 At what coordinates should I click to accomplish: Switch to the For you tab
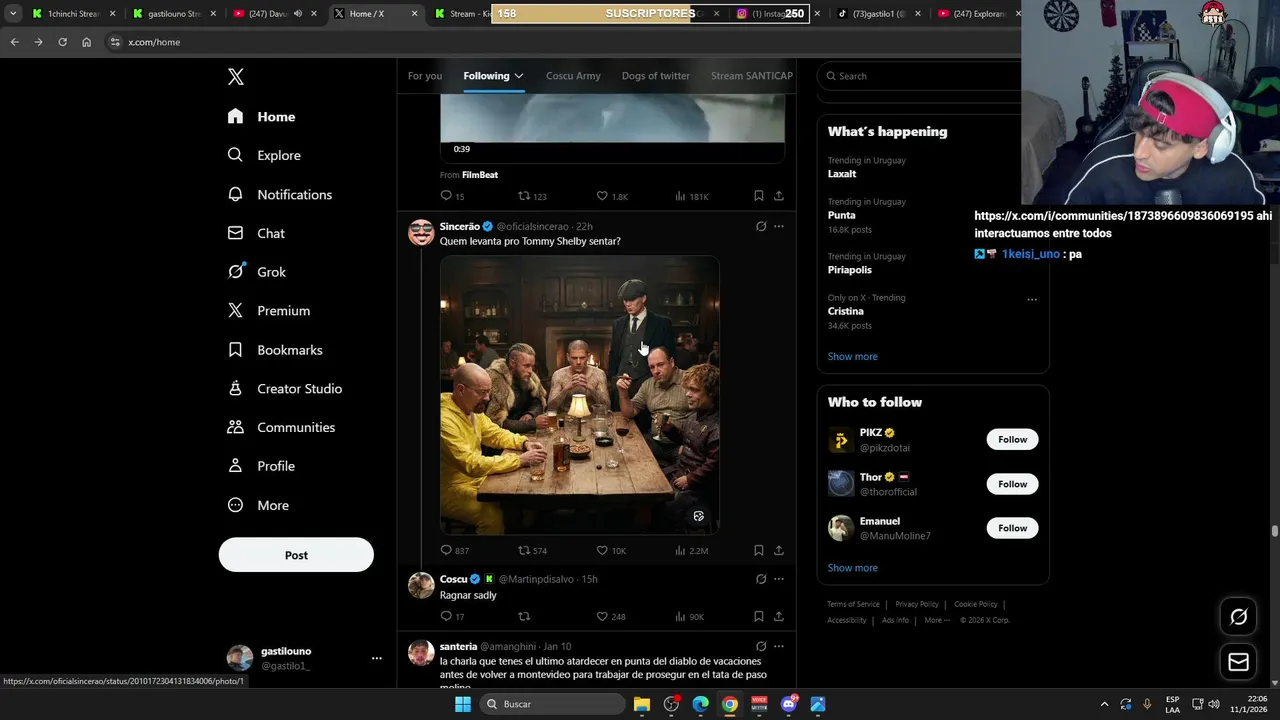[425, 76]
